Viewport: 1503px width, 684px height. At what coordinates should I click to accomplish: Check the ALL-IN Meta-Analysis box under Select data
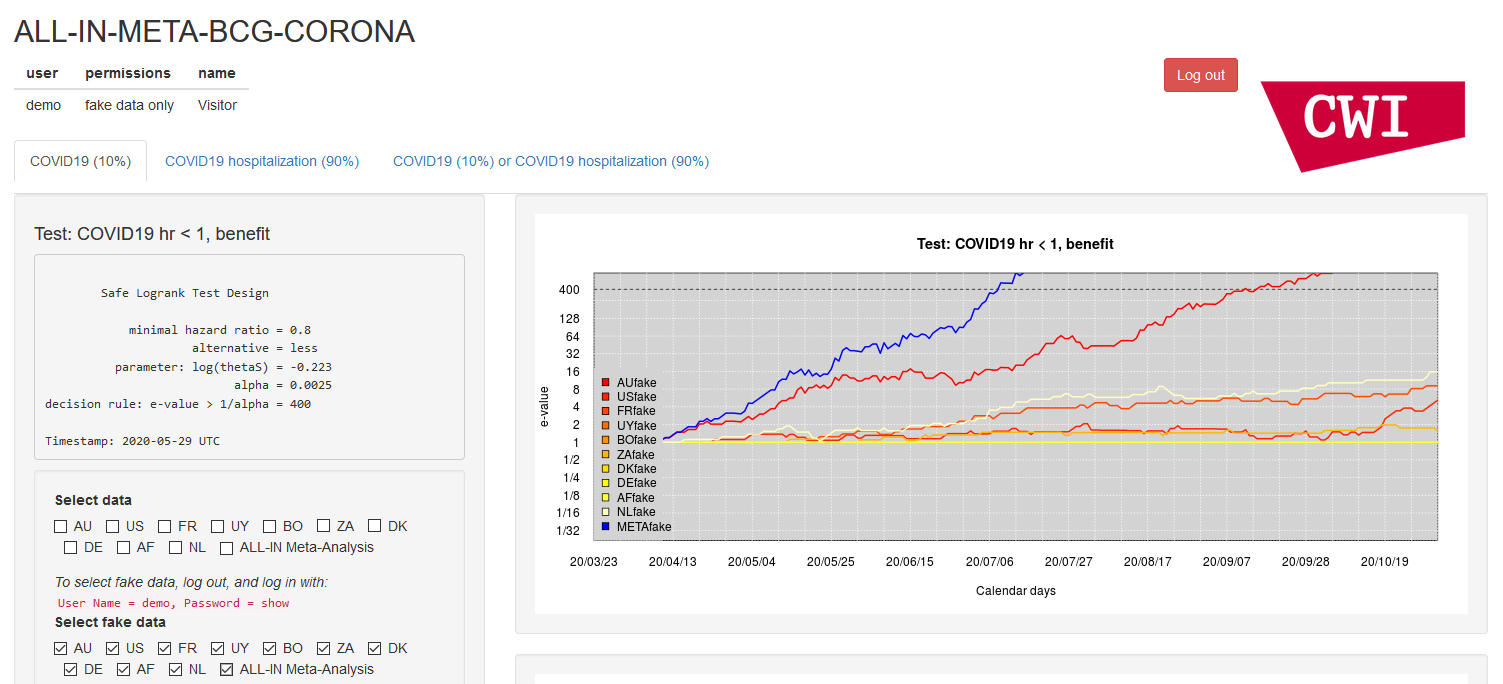(227, 547)
